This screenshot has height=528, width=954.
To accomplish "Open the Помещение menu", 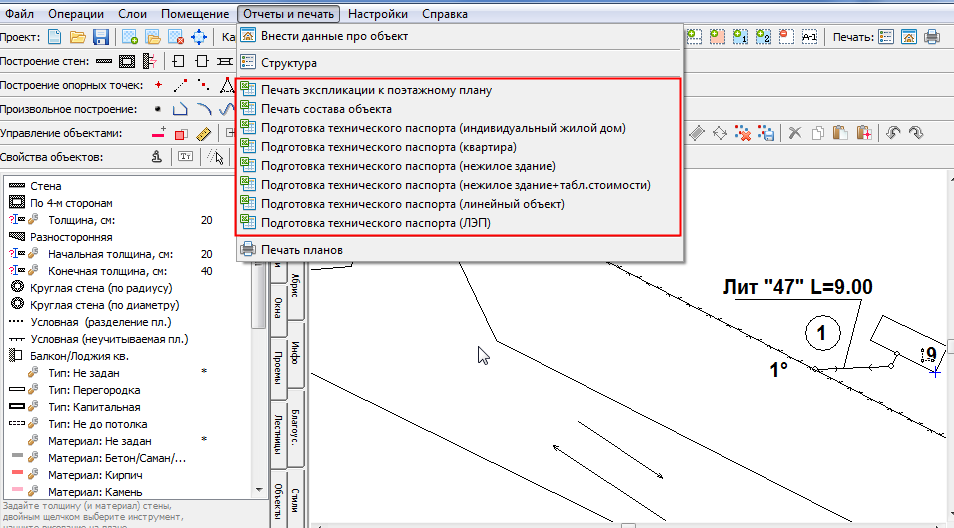I will (x=195, y=13).
